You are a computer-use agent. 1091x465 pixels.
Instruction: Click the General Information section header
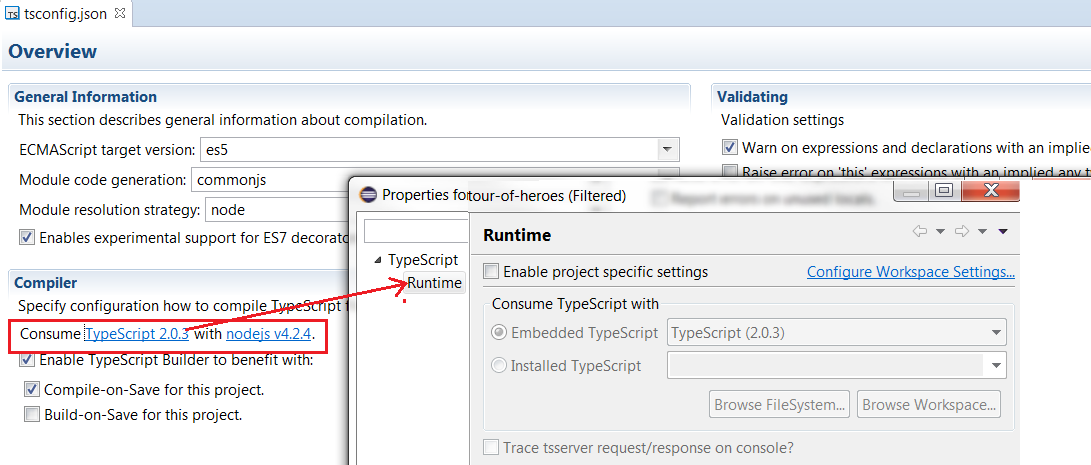pyautogui.click(x=86, y=97)
